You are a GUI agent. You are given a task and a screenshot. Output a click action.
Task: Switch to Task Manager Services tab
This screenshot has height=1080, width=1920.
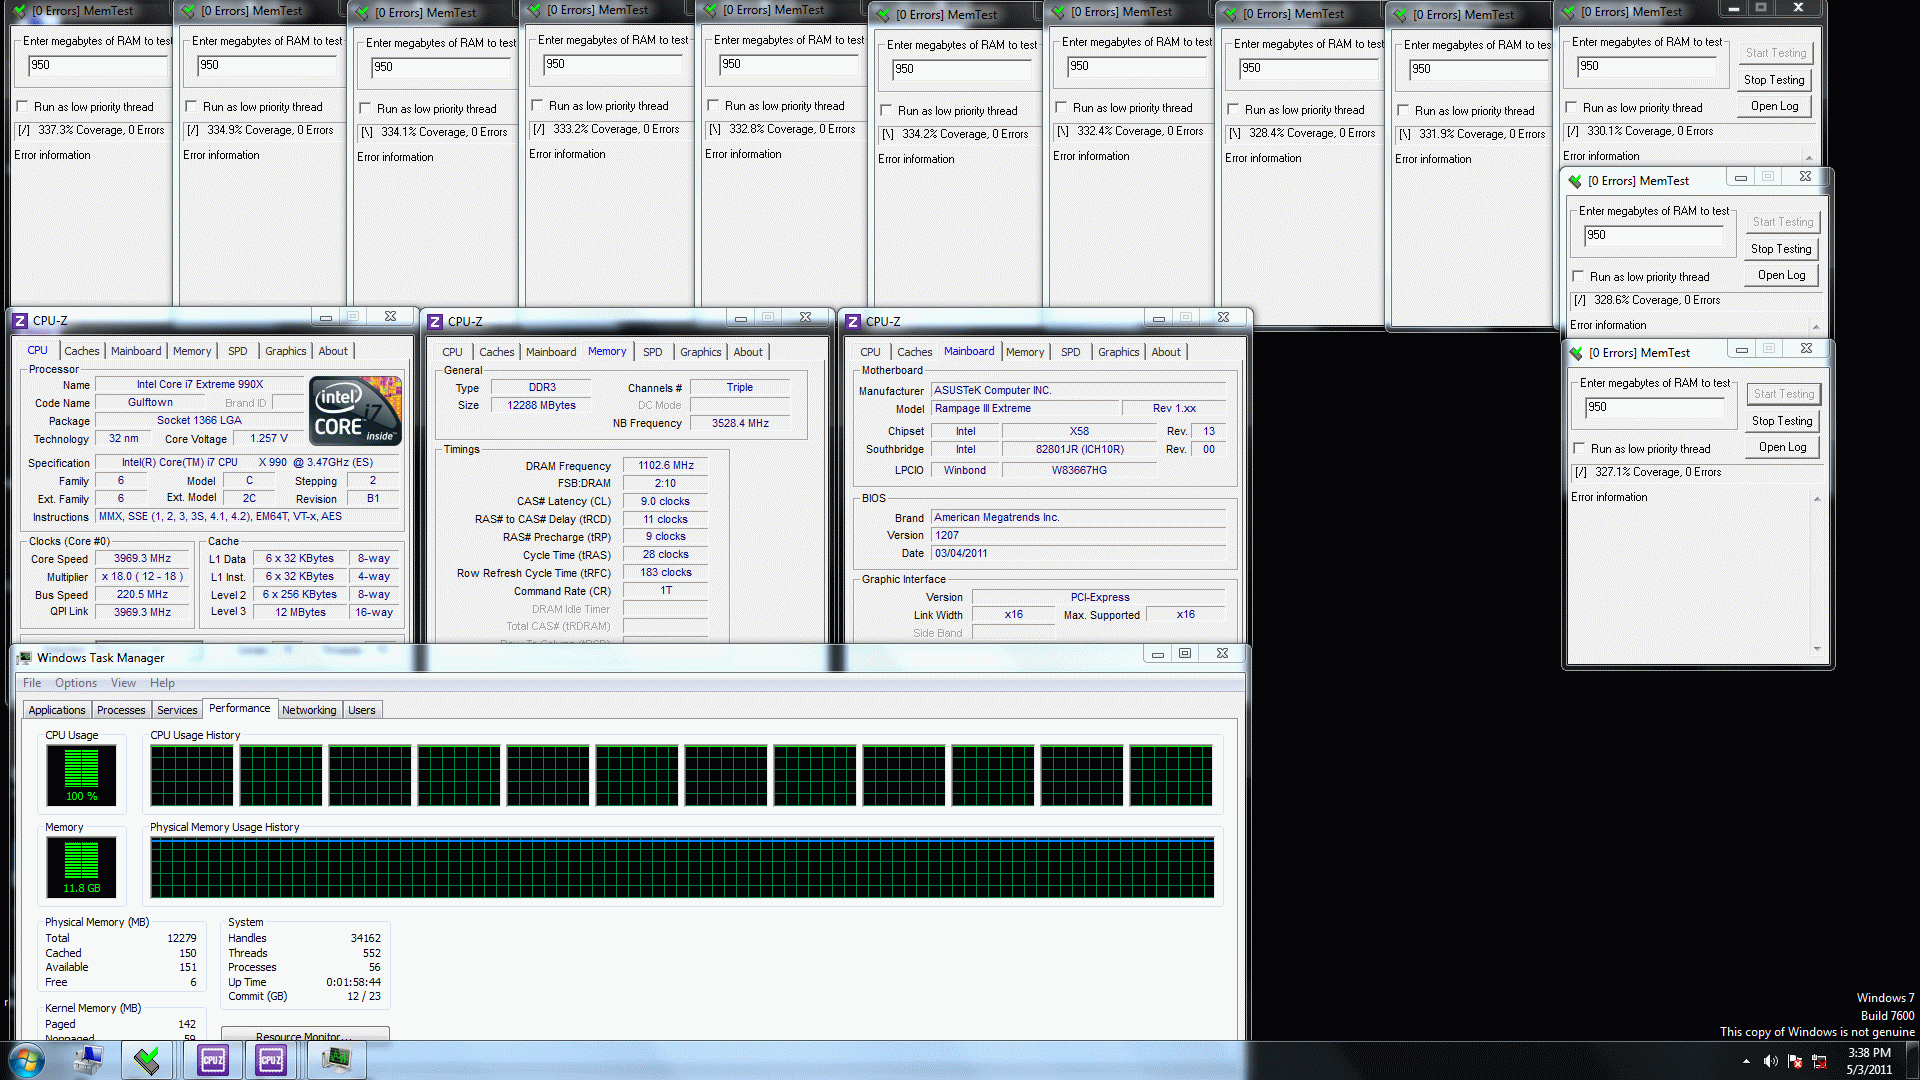[177, 710]
